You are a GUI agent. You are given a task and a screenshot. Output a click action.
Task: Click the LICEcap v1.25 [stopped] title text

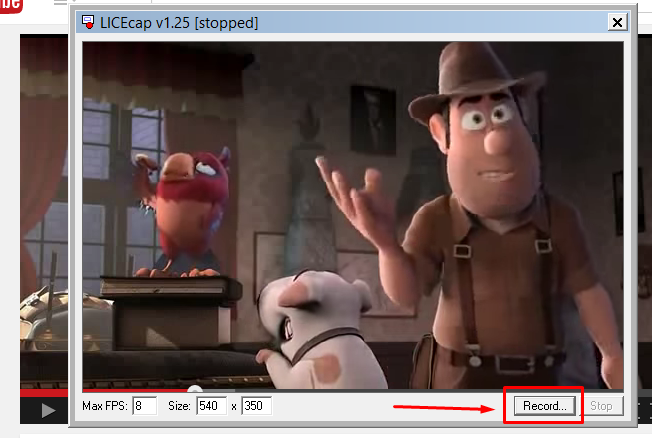coord(179,22)
